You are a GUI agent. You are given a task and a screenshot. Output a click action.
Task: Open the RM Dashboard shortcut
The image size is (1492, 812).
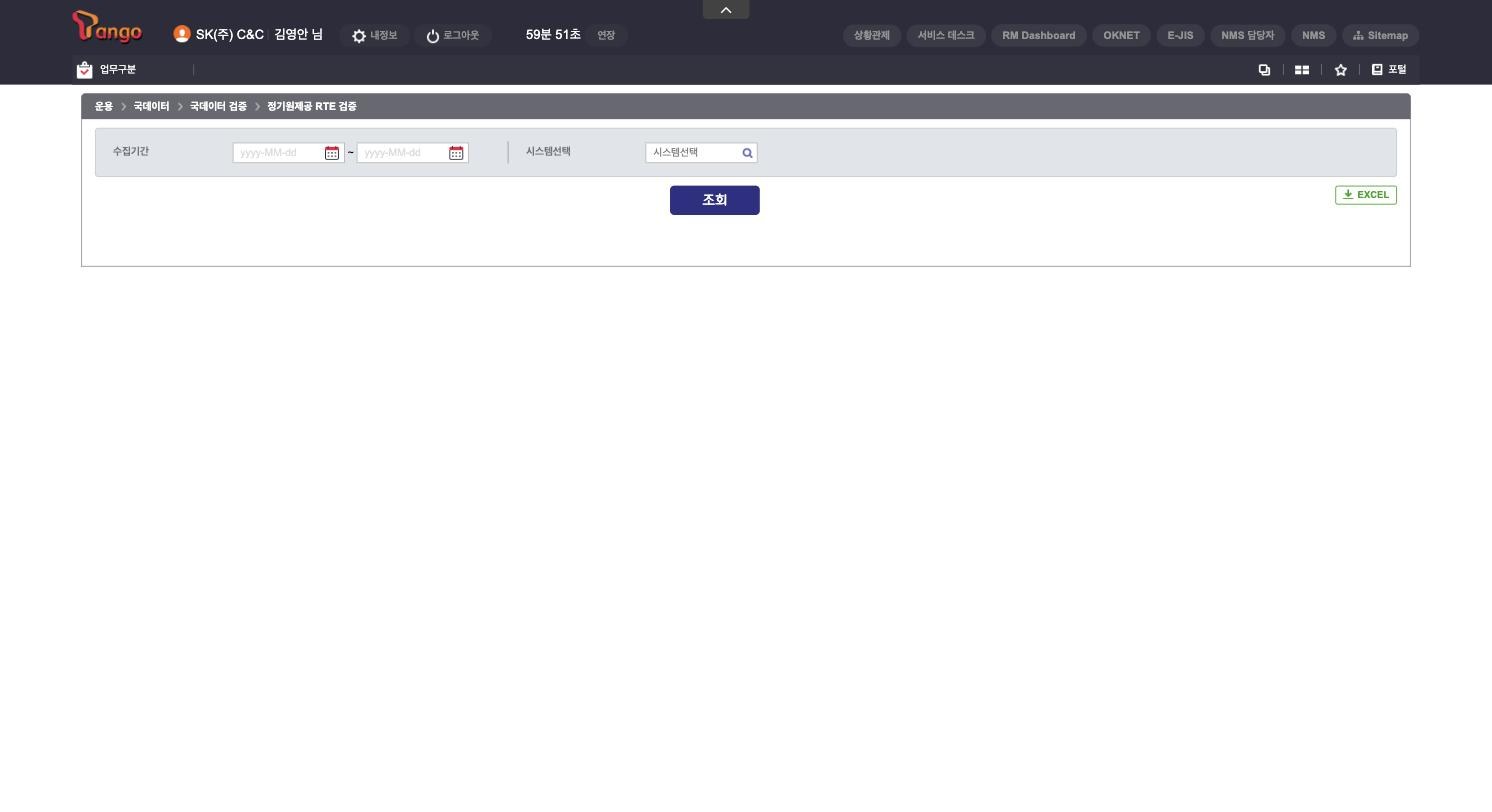tap(1039, 35)
